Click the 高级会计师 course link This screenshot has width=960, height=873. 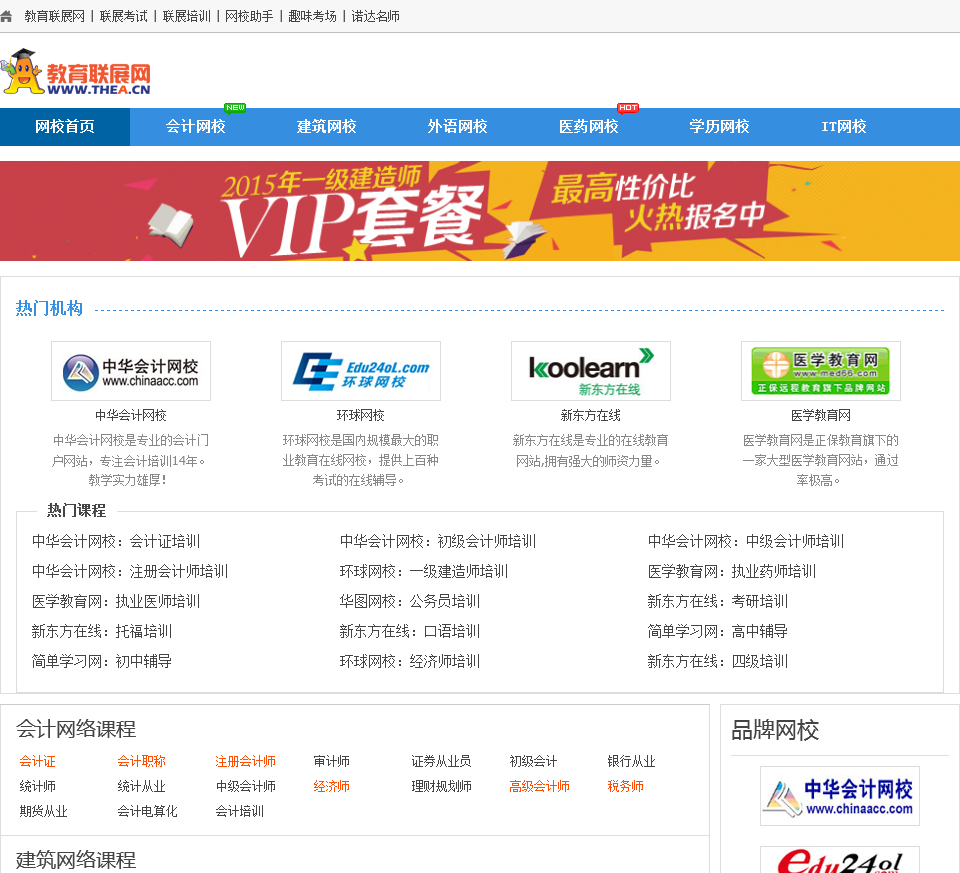539,787
